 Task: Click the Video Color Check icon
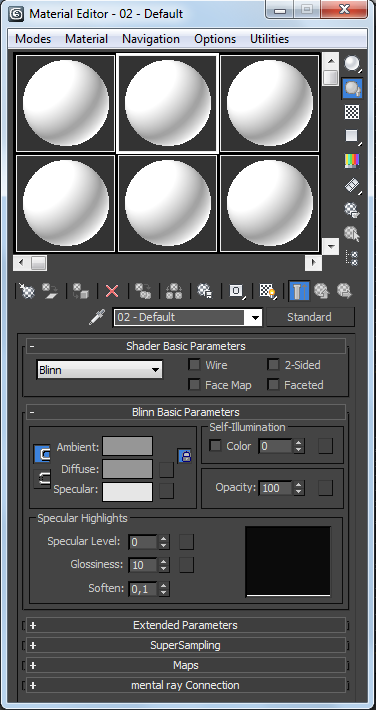click(x=352, y=160)
